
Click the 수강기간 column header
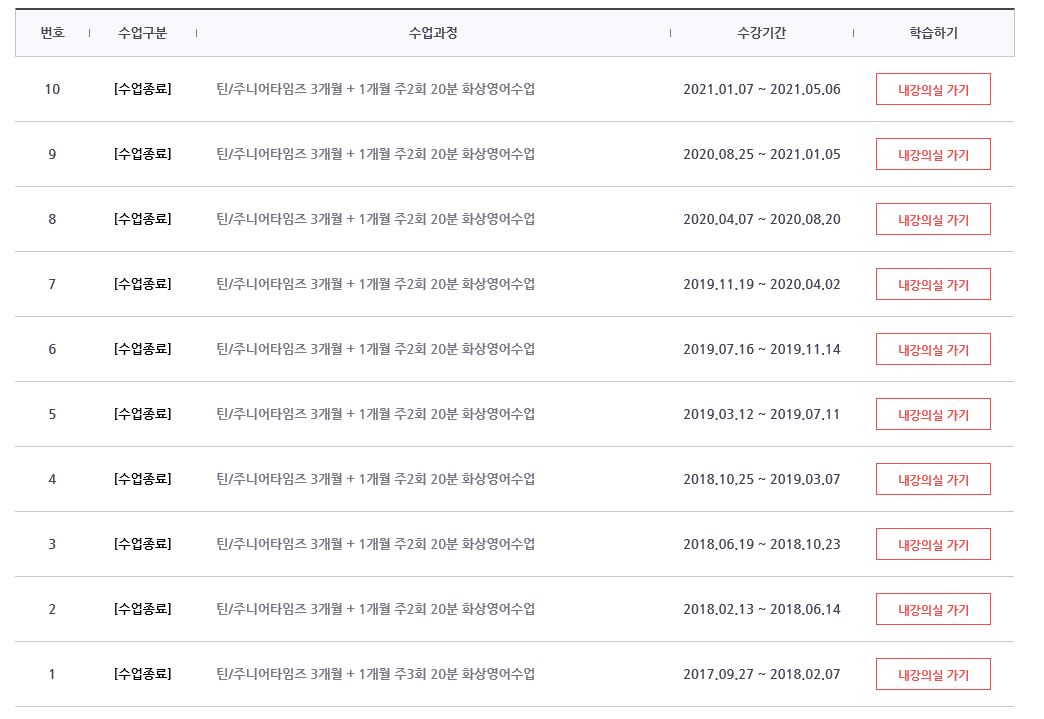(x=761, y=33)
